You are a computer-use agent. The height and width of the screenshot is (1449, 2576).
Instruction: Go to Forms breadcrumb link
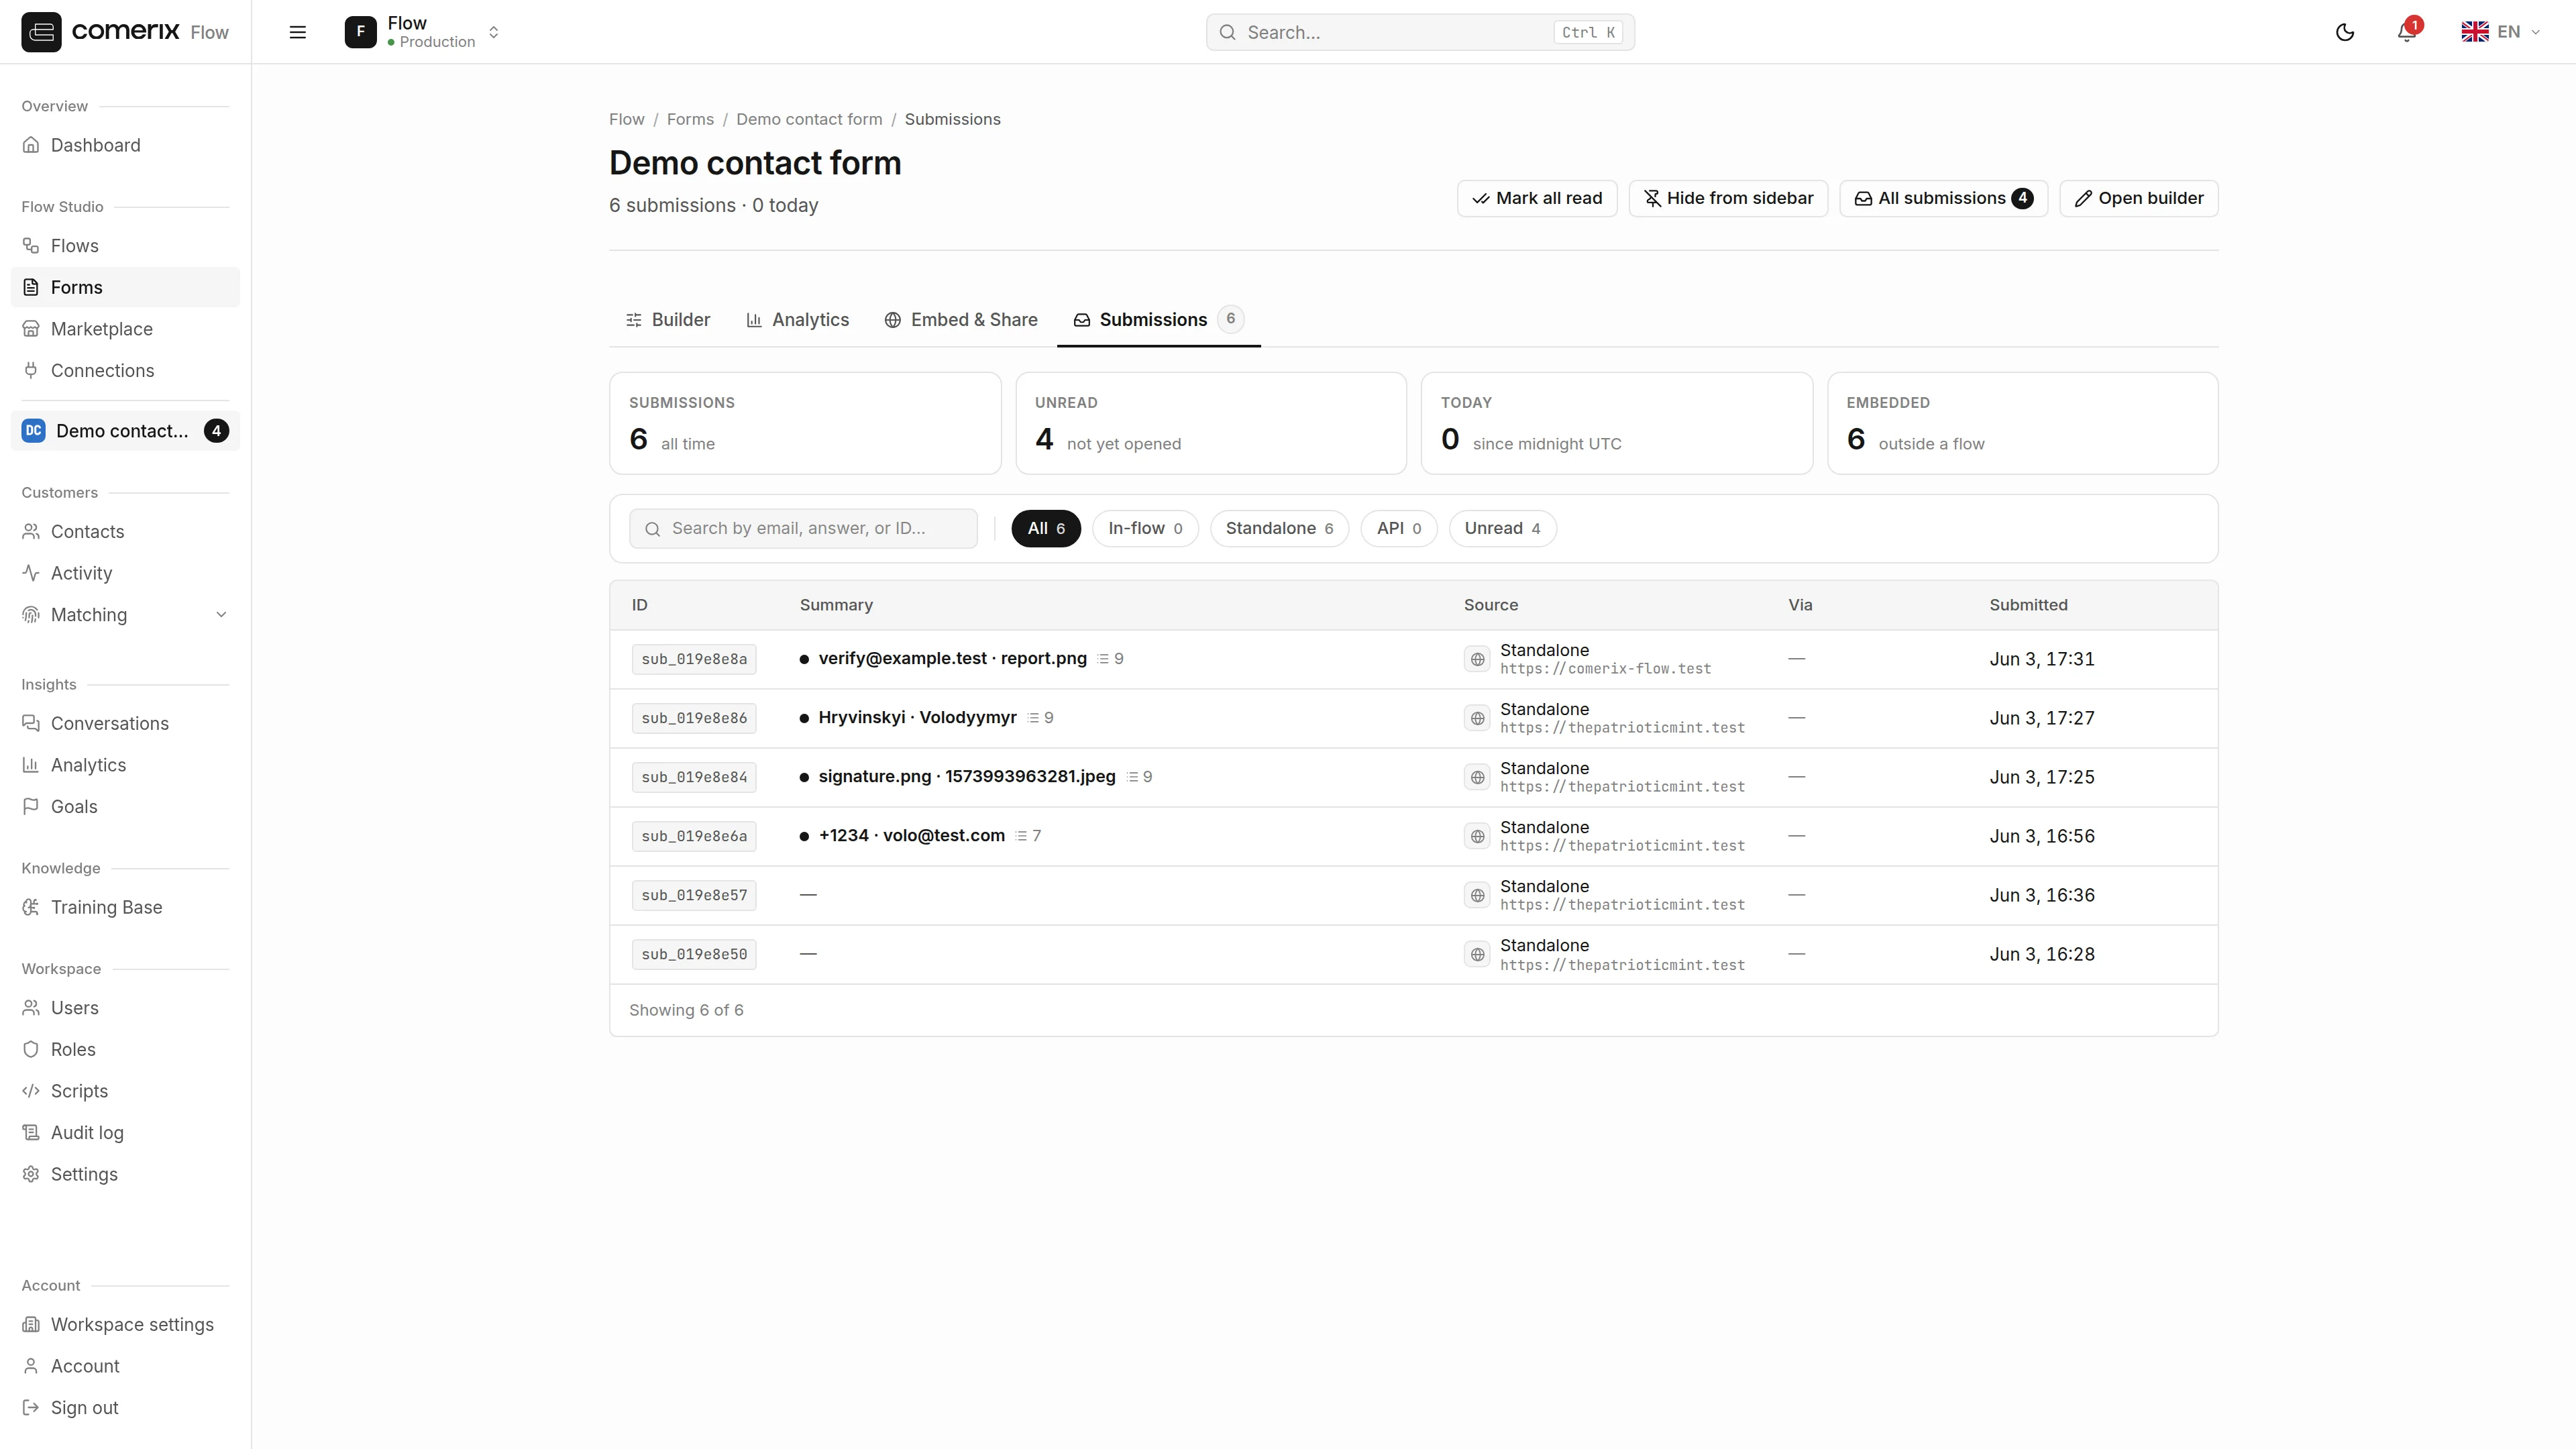690,120
